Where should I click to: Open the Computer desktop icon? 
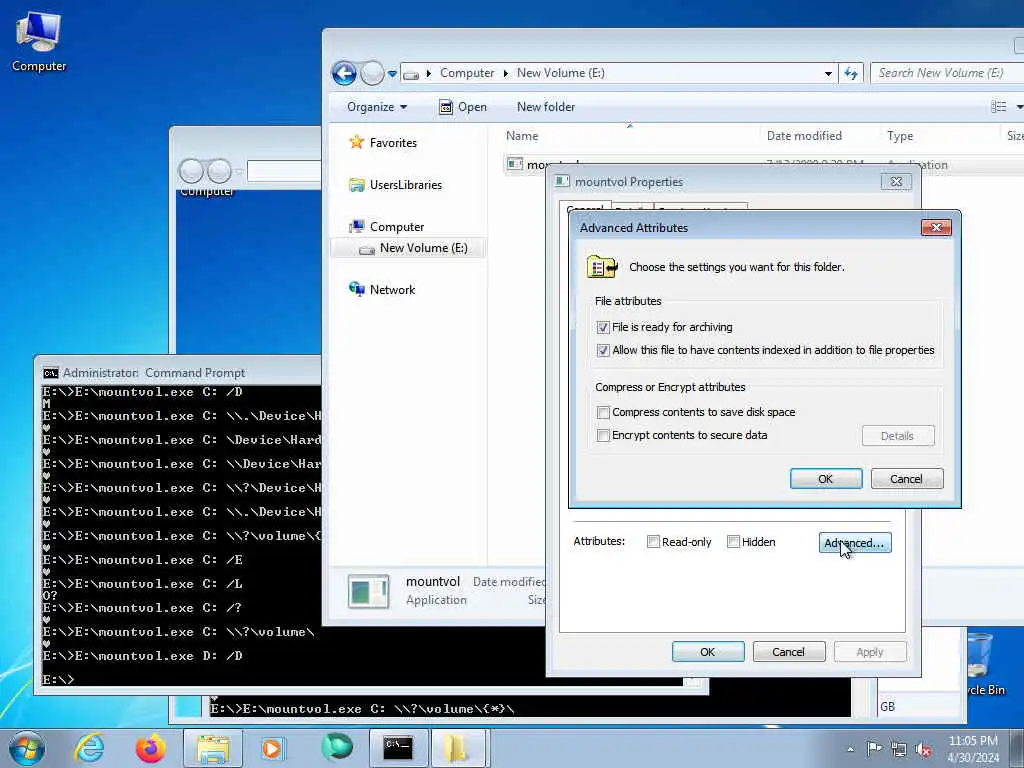point(39,40)
